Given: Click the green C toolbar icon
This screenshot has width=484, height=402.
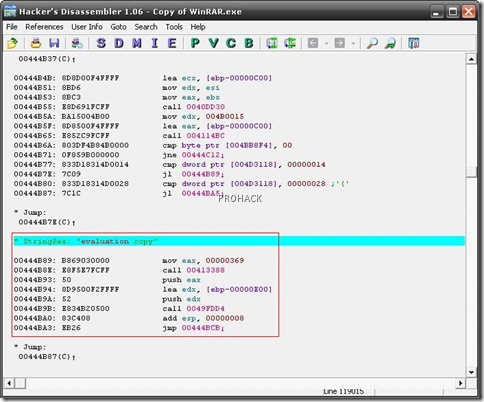Looking at the screenshot, I should coord(231,43).
